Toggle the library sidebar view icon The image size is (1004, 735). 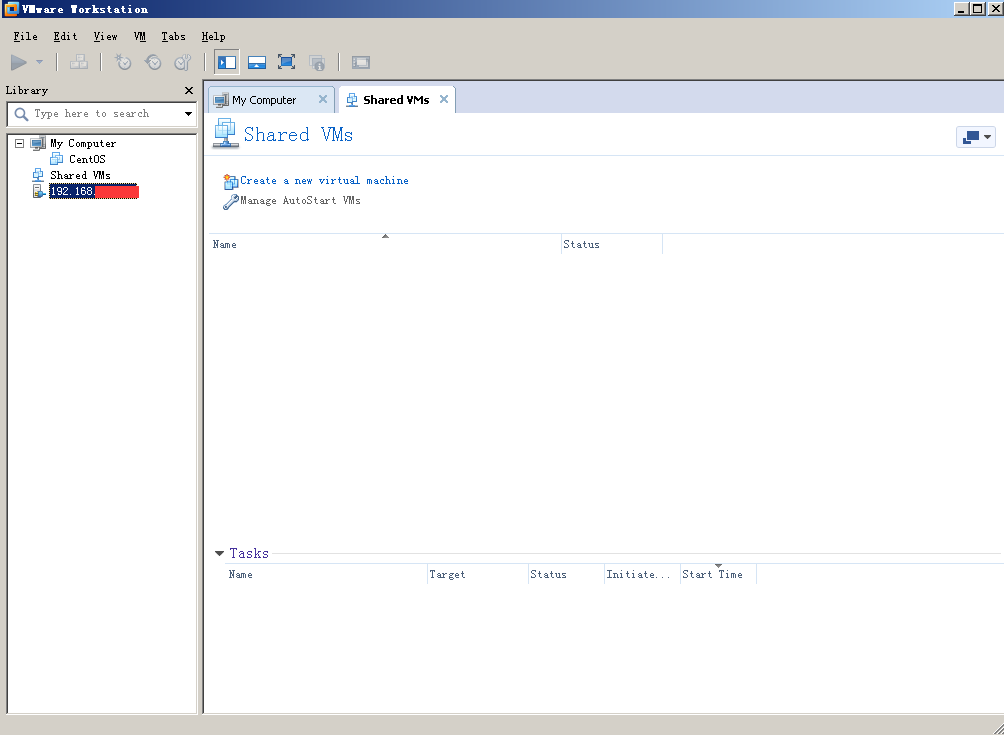click(227, 62)
